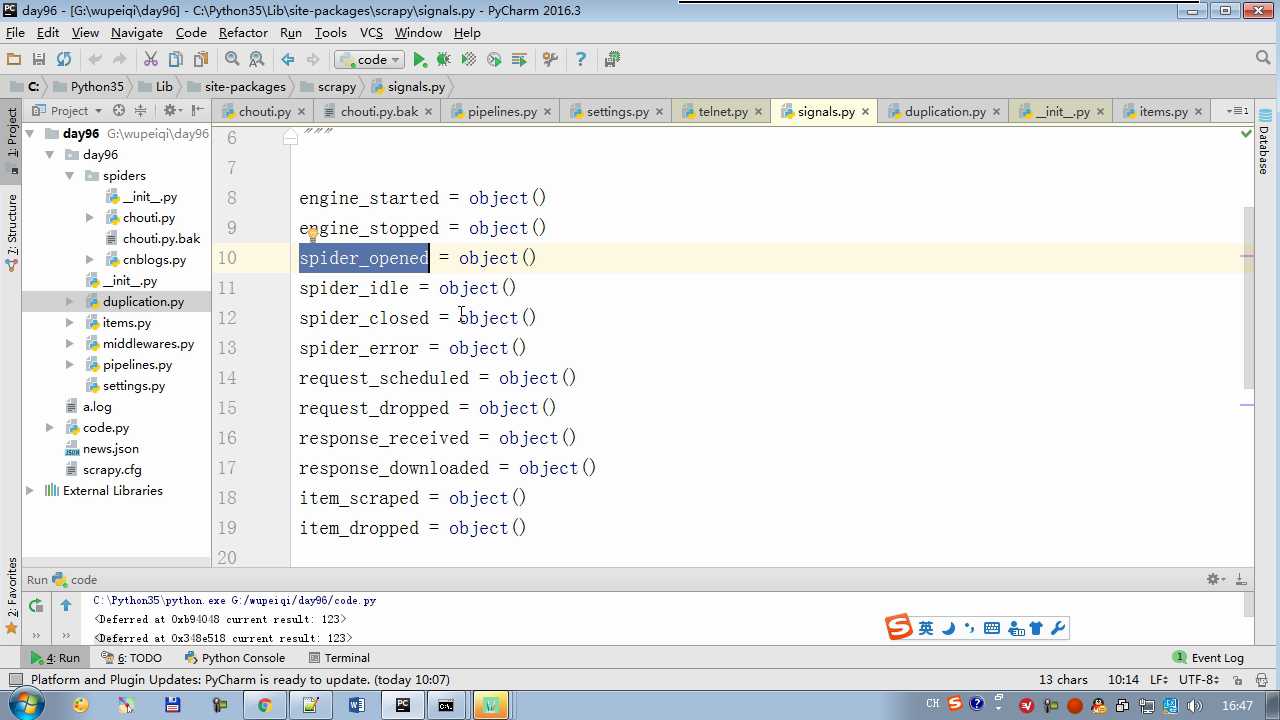The width and height of the screenshot is (1280, 720).
Task: Open the line separator LF dropdown
Action: coord(1159,680)
